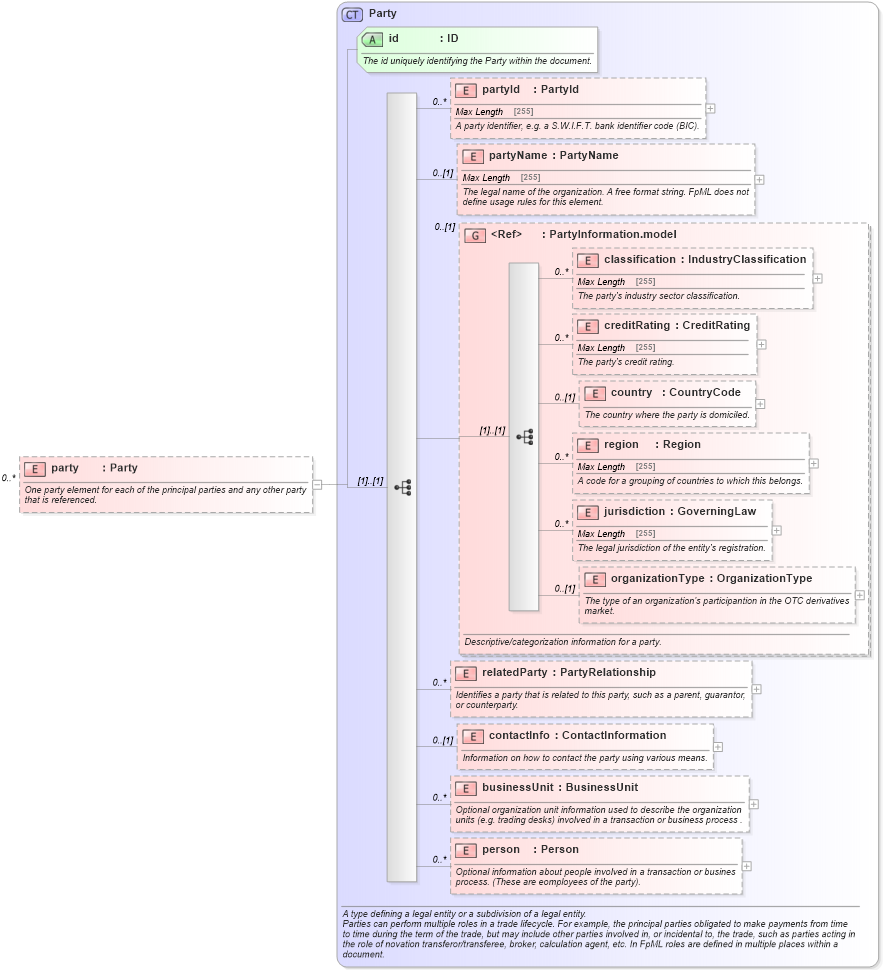Select the 'GoverningLaw' type label
The image size is (883, 970).
click(x=717, y=511)
